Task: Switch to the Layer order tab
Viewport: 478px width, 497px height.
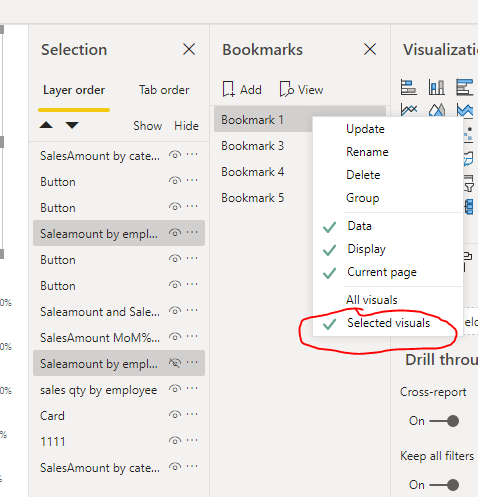Action: coord(74,90)
